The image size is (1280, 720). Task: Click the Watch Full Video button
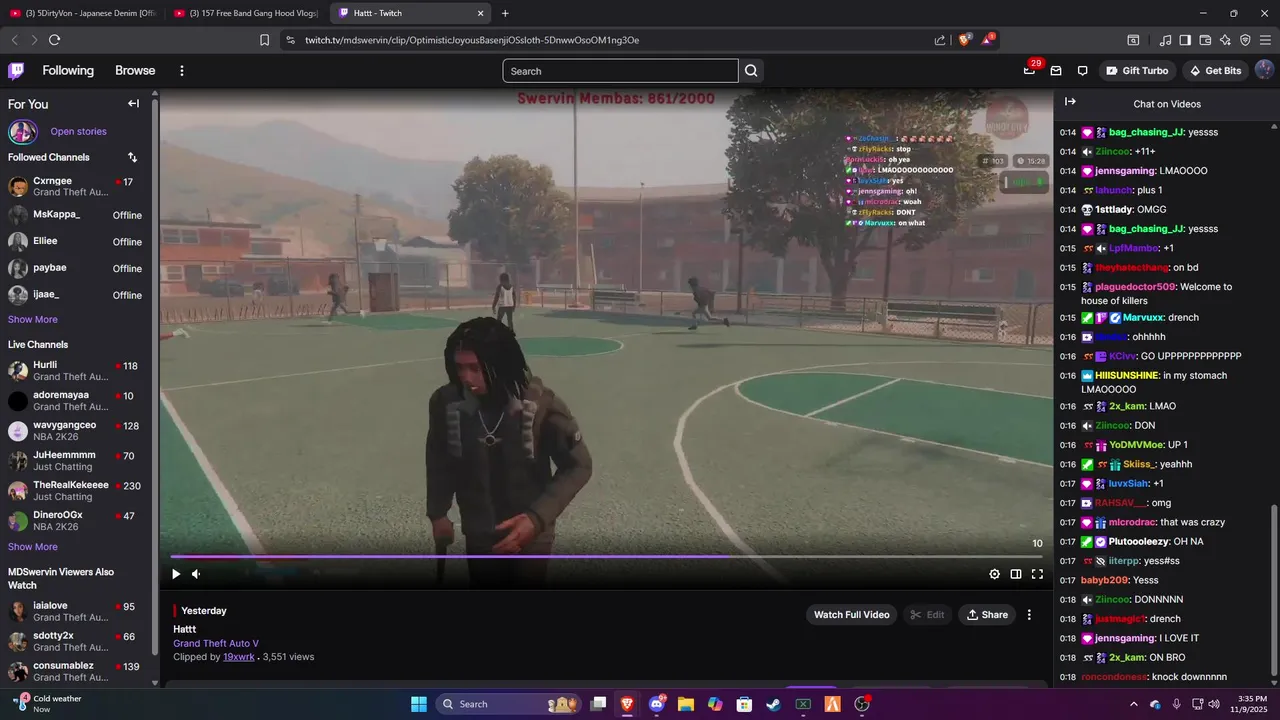click(x=851, y=615)
